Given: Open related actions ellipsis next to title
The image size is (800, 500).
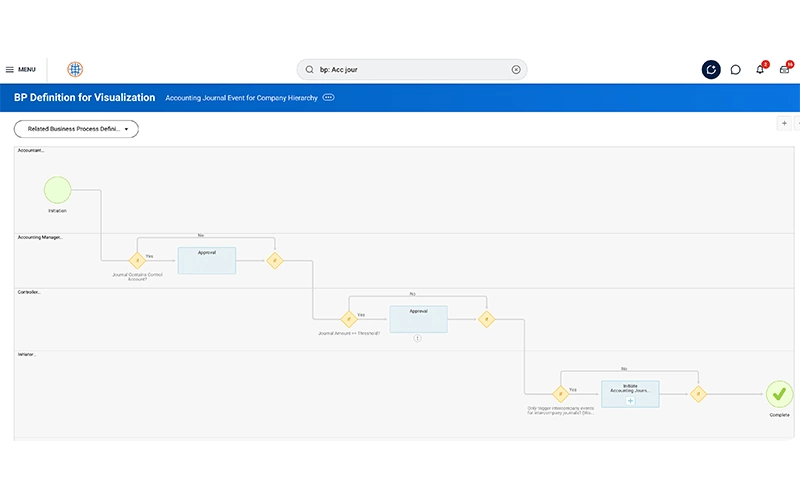Looking at the screenshot, I should tap(329, 97).
